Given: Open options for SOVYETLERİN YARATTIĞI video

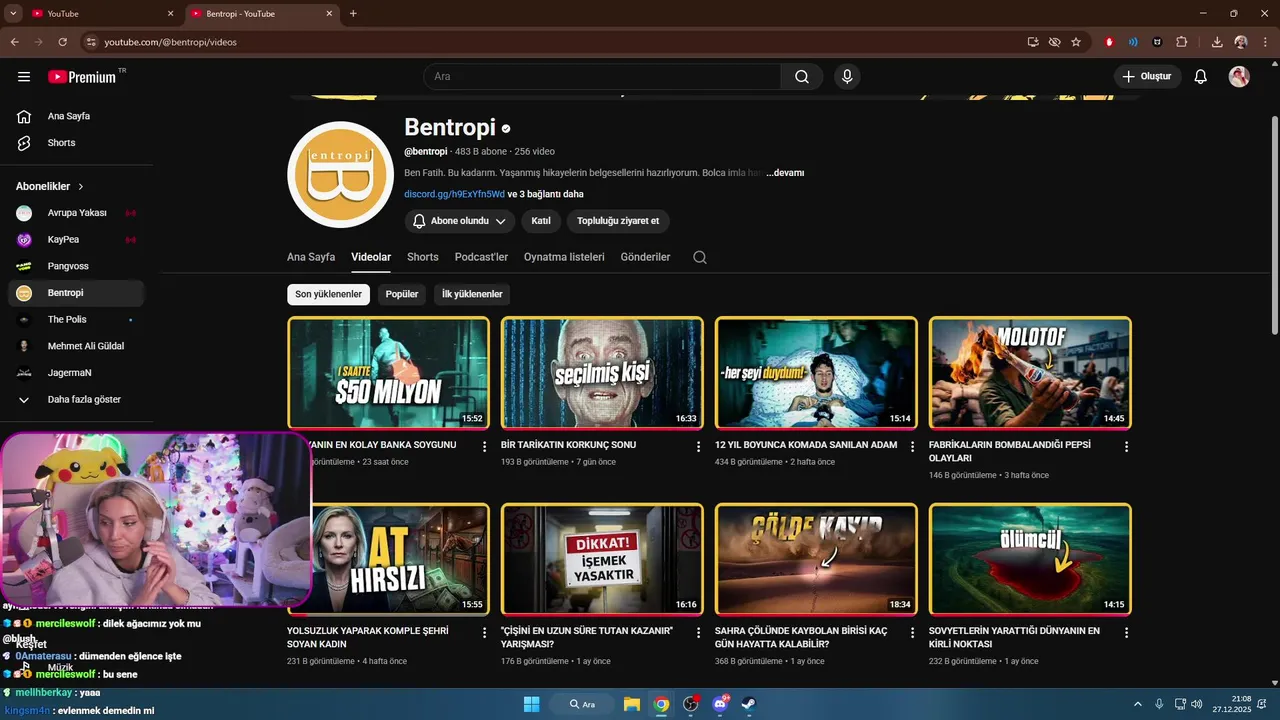Looking at the screenshot, I should coord(1126,633).
